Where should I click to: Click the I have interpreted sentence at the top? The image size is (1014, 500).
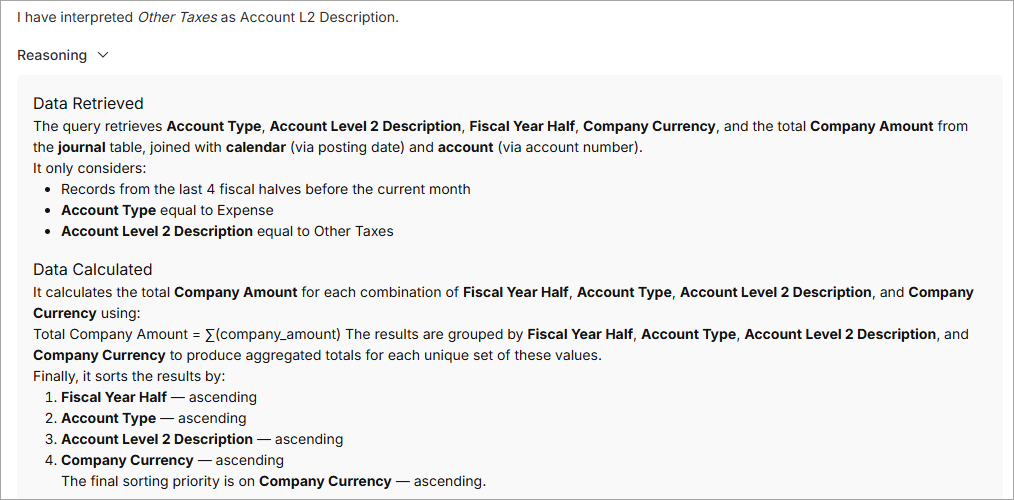[207, 17]
